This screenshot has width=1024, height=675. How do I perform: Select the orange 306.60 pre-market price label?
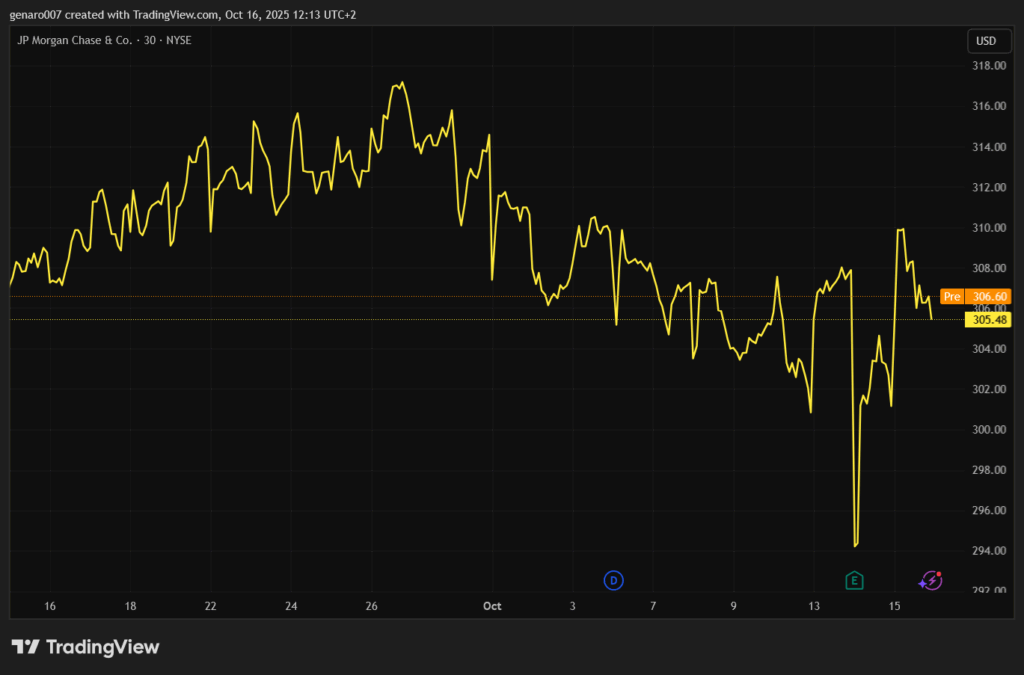990,297
